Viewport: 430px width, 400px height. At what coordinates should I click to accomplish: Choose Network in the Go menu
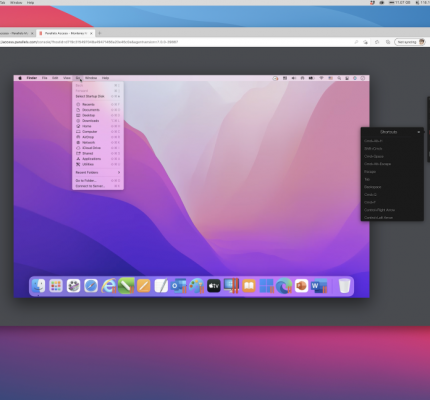coord(98,142)
